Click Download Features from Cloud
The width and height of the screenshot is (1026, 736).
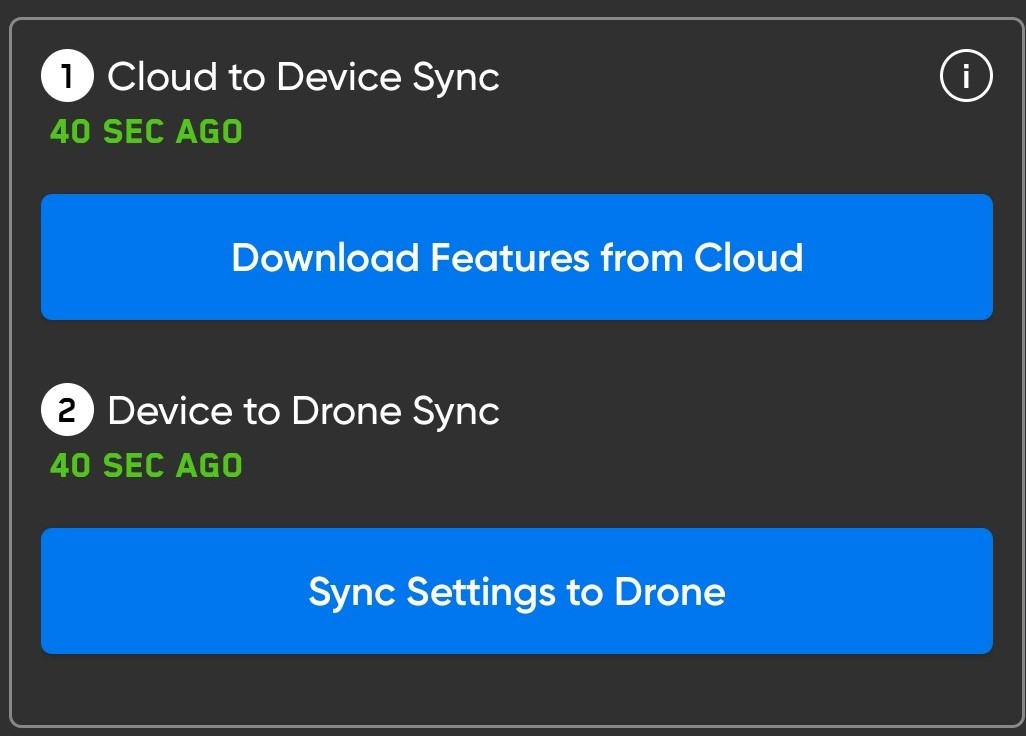(516, 257)
